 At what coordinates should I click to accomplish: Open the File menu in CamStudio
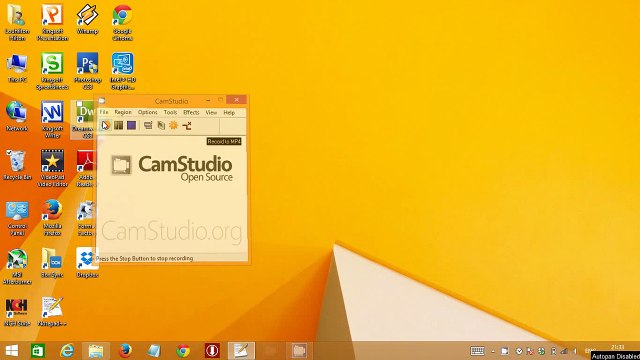click(104, 112)
